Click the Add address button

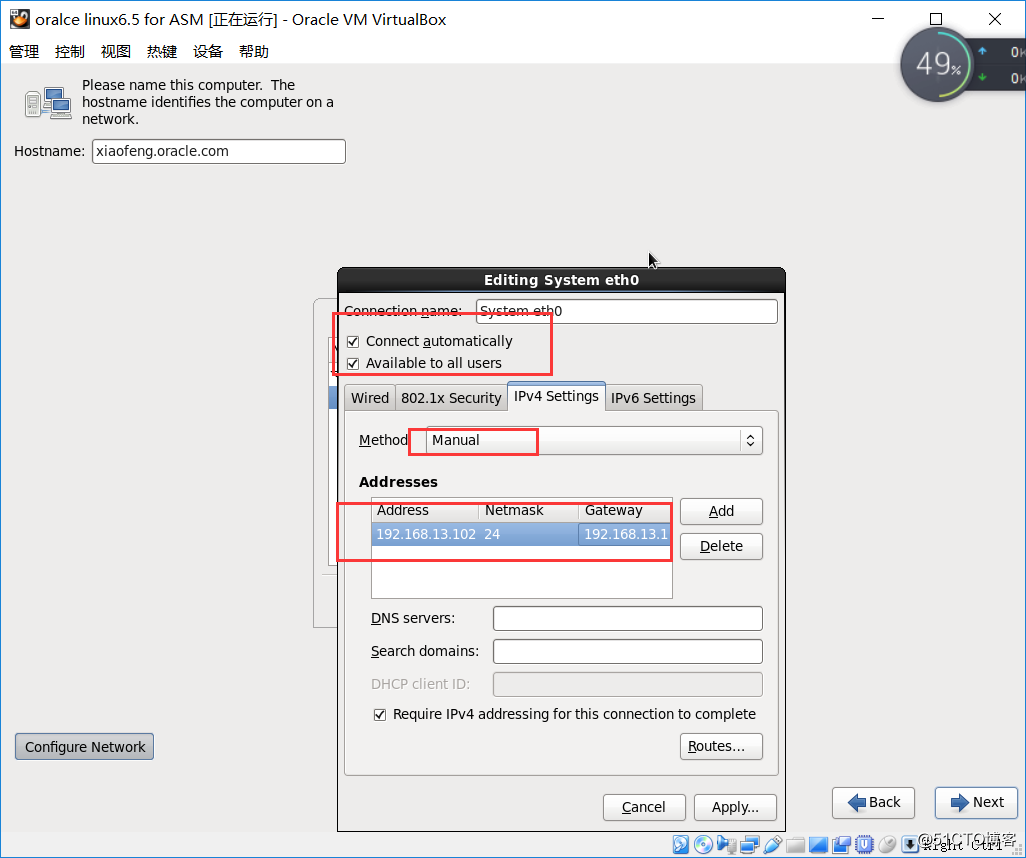(721, 511)
